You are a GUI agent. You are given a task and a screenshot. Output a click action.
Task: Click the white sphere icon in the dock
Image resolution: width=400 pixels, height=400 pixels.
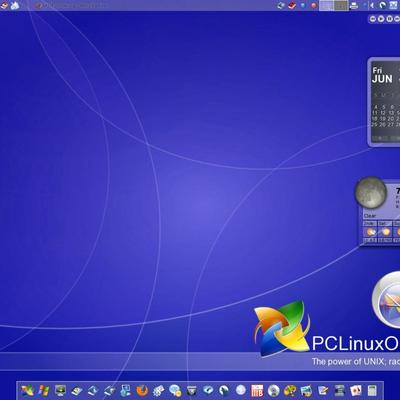(x=241, y=390)
